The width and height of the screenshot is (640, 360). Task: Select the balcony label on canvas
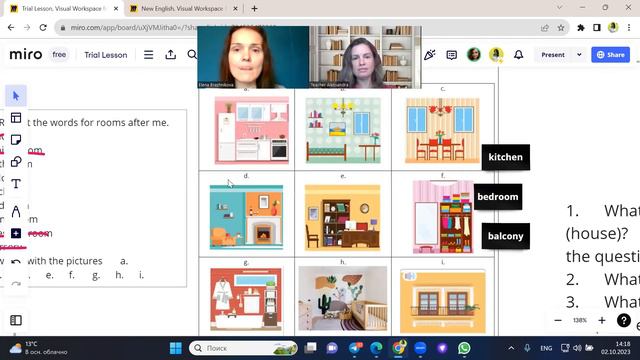point(506,236)
